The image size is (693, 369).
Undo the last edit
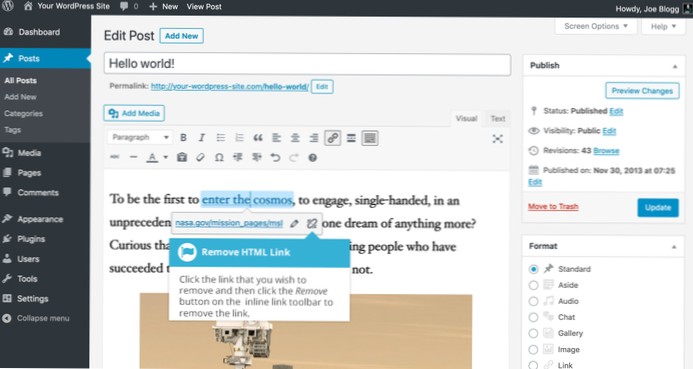(275, 157)
